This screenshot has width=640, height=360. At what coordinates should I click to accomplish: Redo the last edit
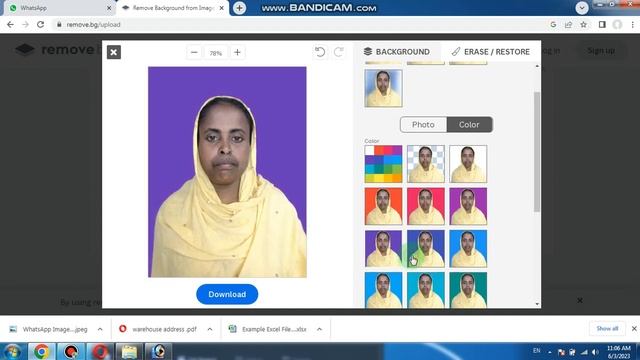click(338, 52)
